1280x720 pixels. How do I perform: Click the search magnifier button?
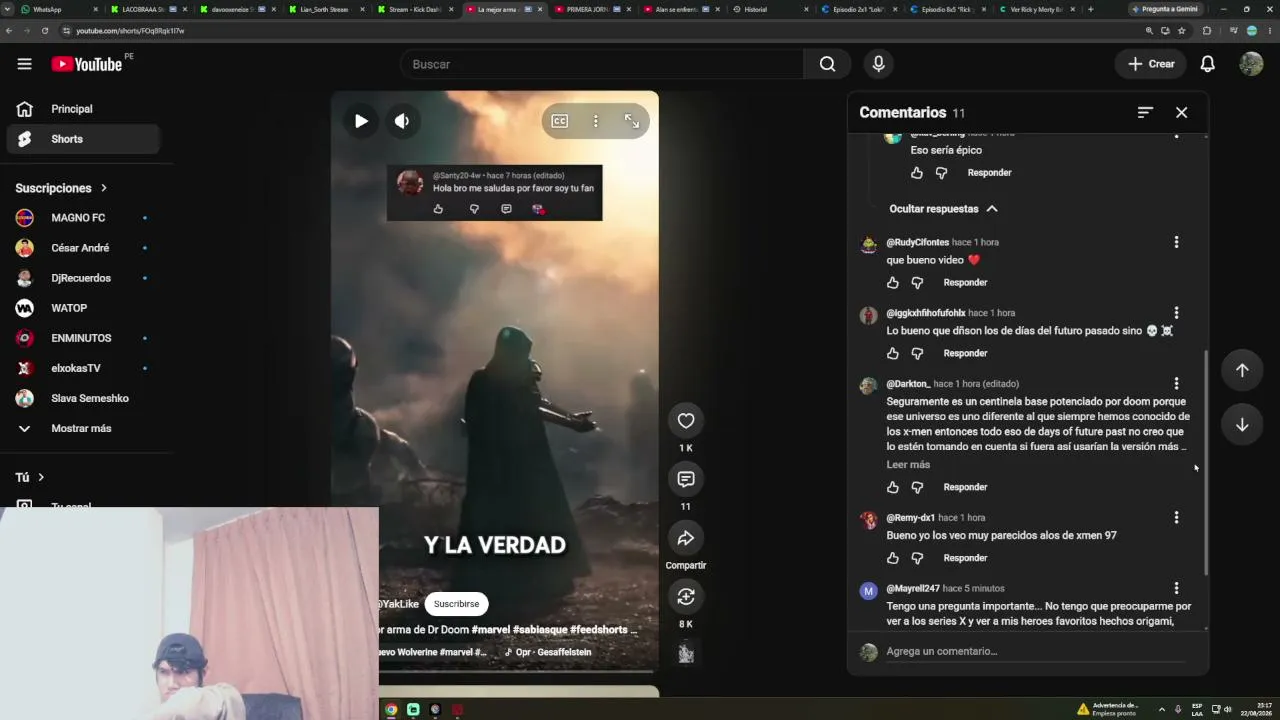pyautogui.click(x=827, y=64)
